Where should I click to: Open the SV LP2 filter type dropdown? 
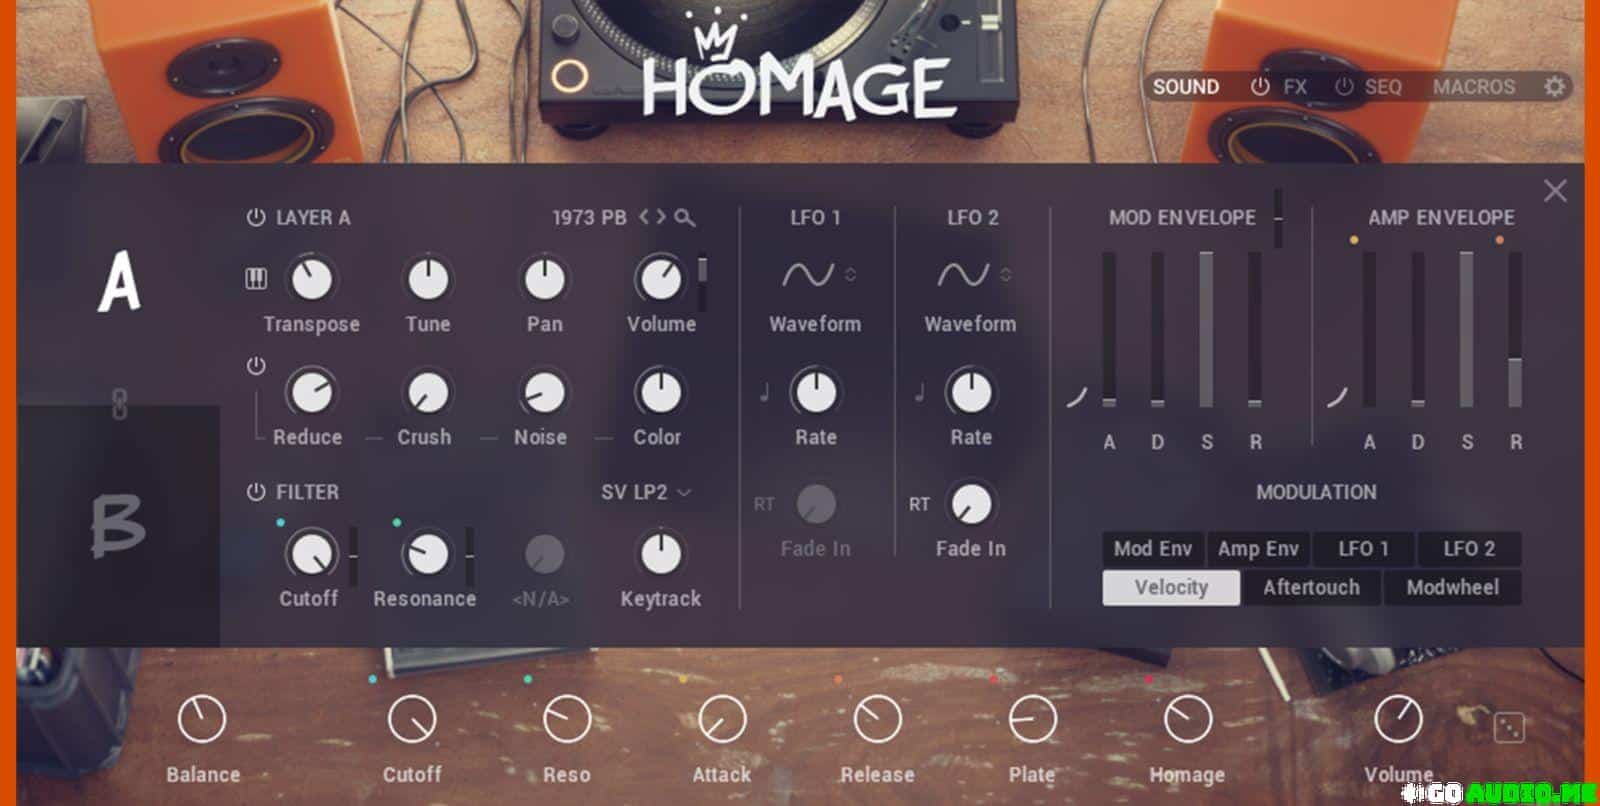pos(646,491)
